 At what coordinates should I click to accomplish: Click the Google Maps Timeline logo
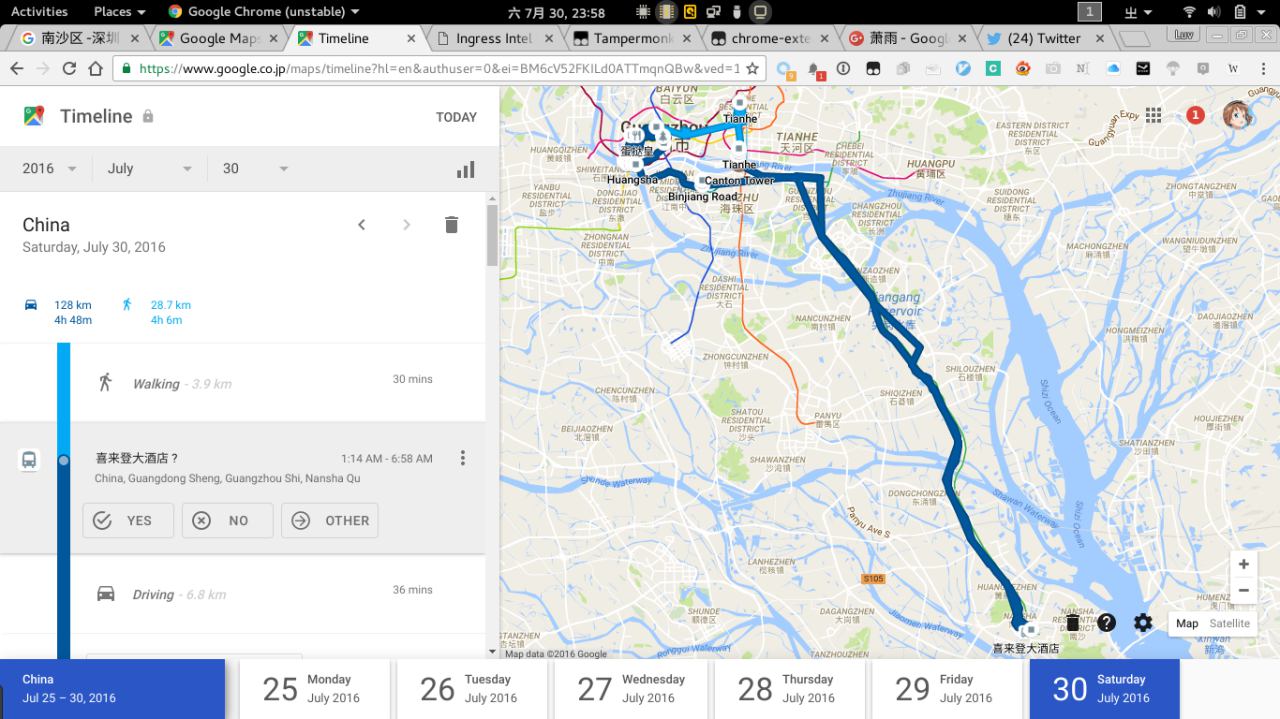pyautogui.click(x=34, y=116)
